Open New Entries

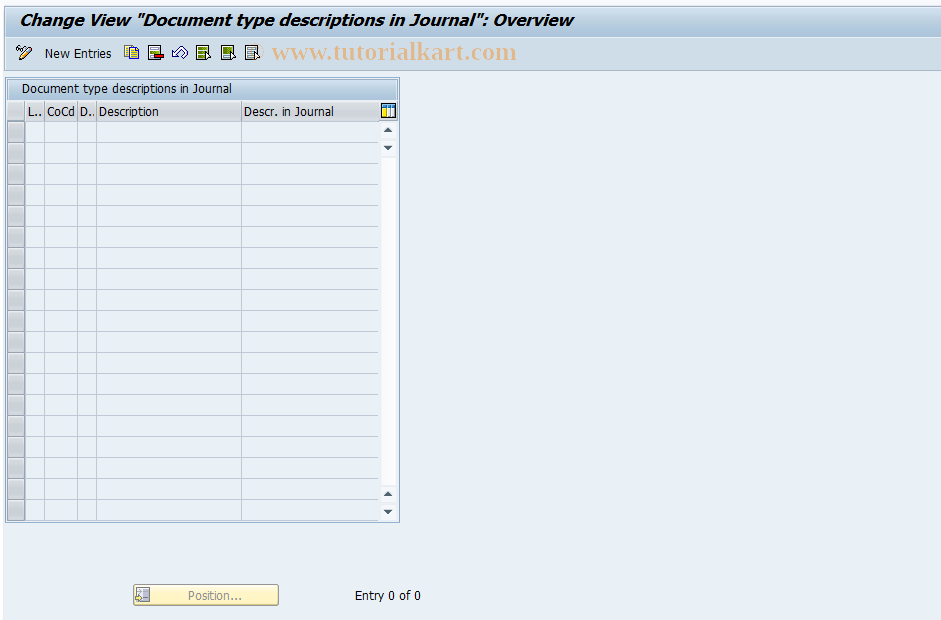pyautogui.click(x=78, y=53)
